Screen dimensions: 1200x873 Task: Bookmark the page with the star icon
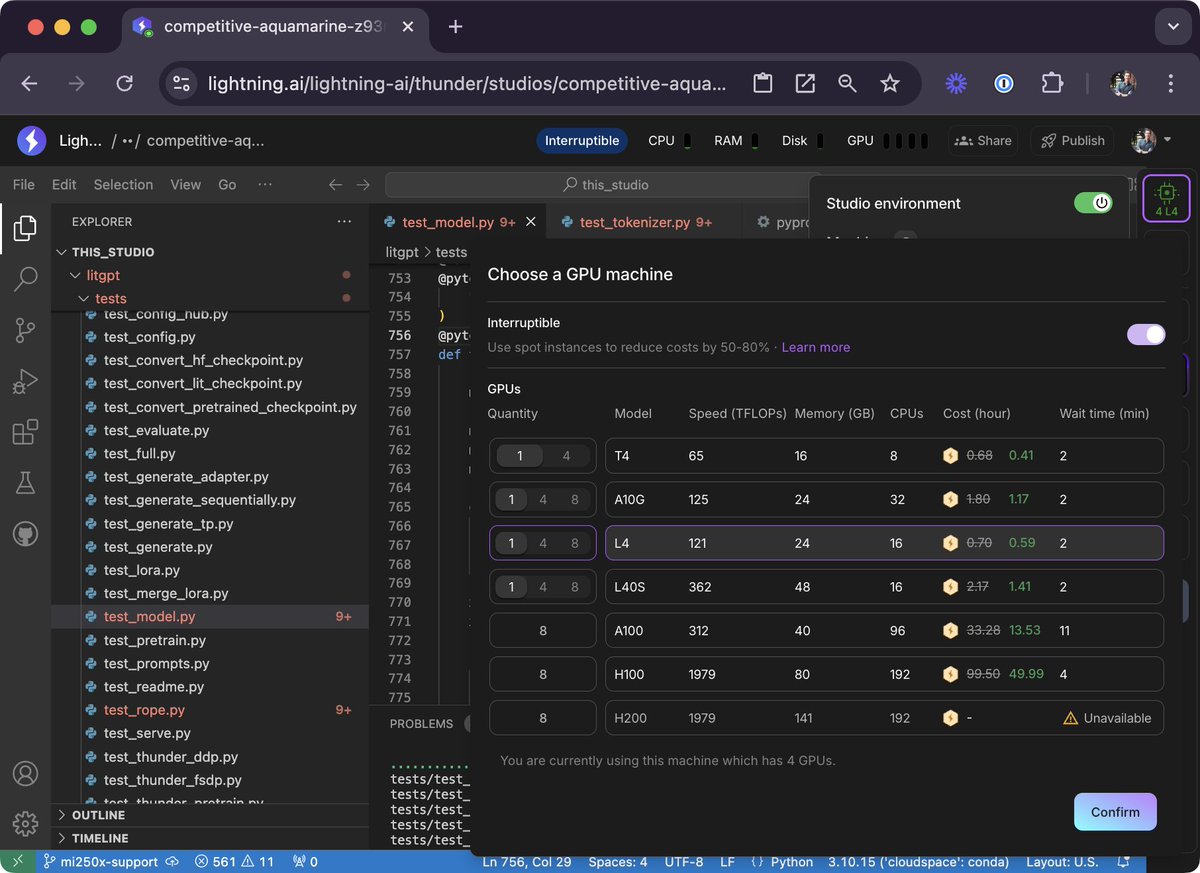click(x=890, y=84)
